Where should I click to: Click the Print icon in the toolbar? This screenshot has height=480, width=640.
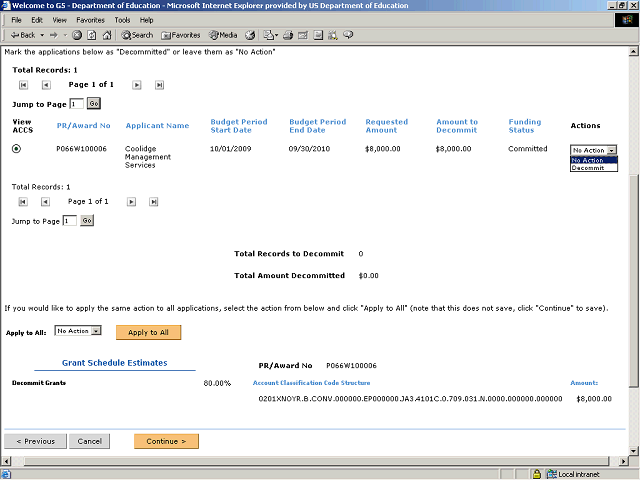288,35
